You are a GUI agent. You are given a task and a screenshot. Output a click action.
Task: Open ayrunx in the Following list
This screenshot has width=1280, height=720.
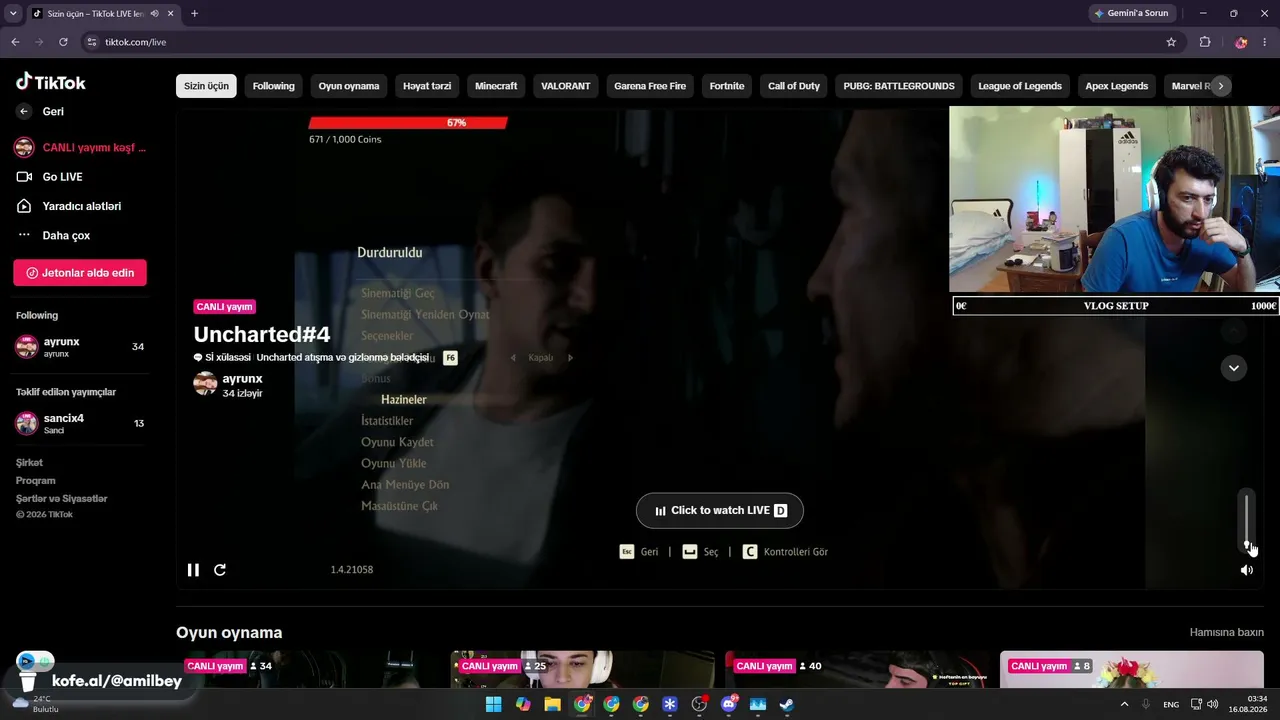pyautogui.click(x=80, y=347)
